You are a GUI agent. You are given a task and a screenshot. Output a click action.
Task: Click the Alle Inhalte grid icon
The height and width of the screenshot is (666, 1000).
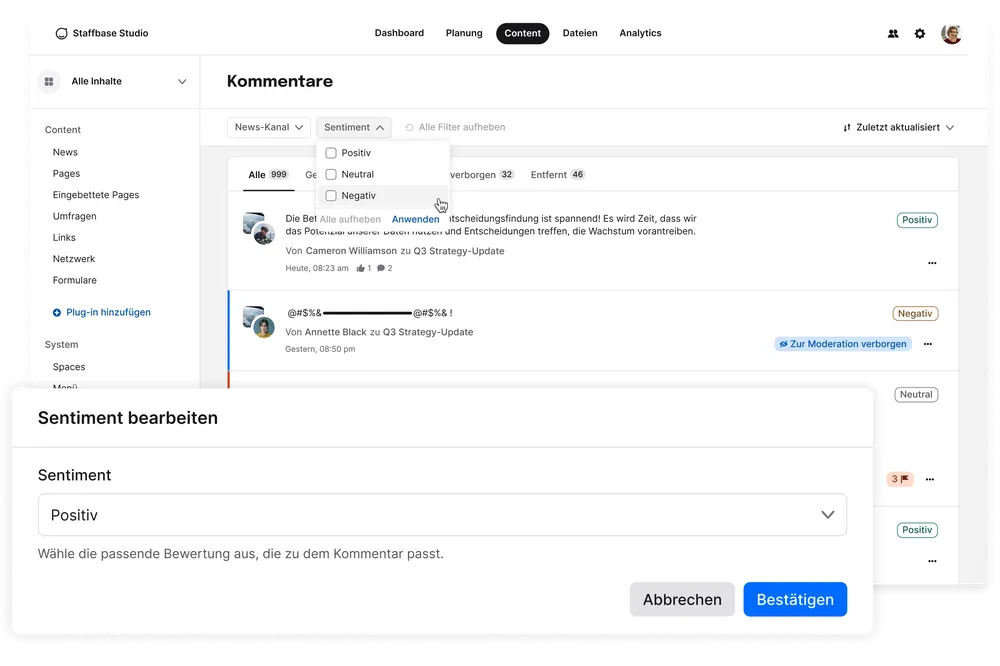coord(49,81)
